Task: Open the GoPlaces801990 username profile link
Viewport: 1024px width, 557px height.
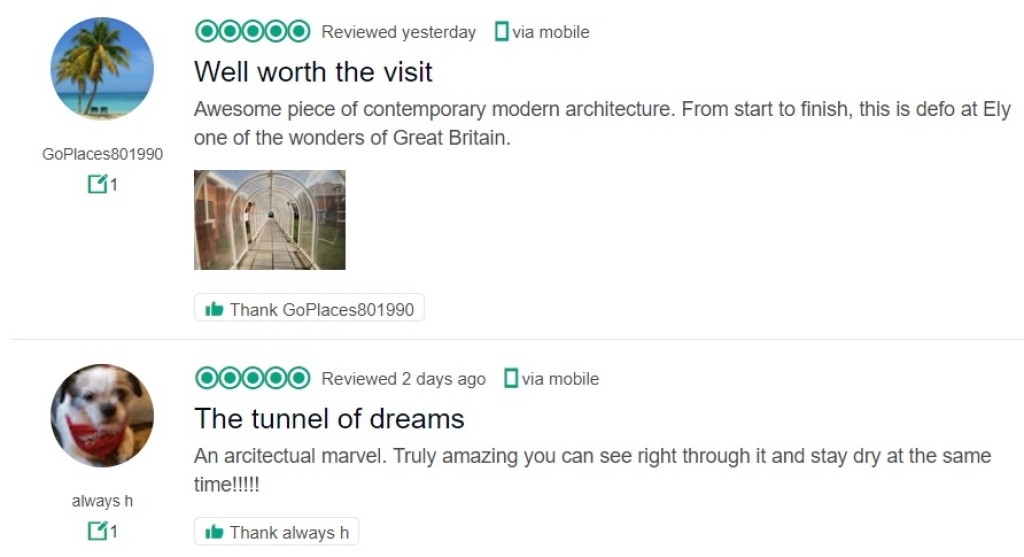Action: tap(102, 154)
